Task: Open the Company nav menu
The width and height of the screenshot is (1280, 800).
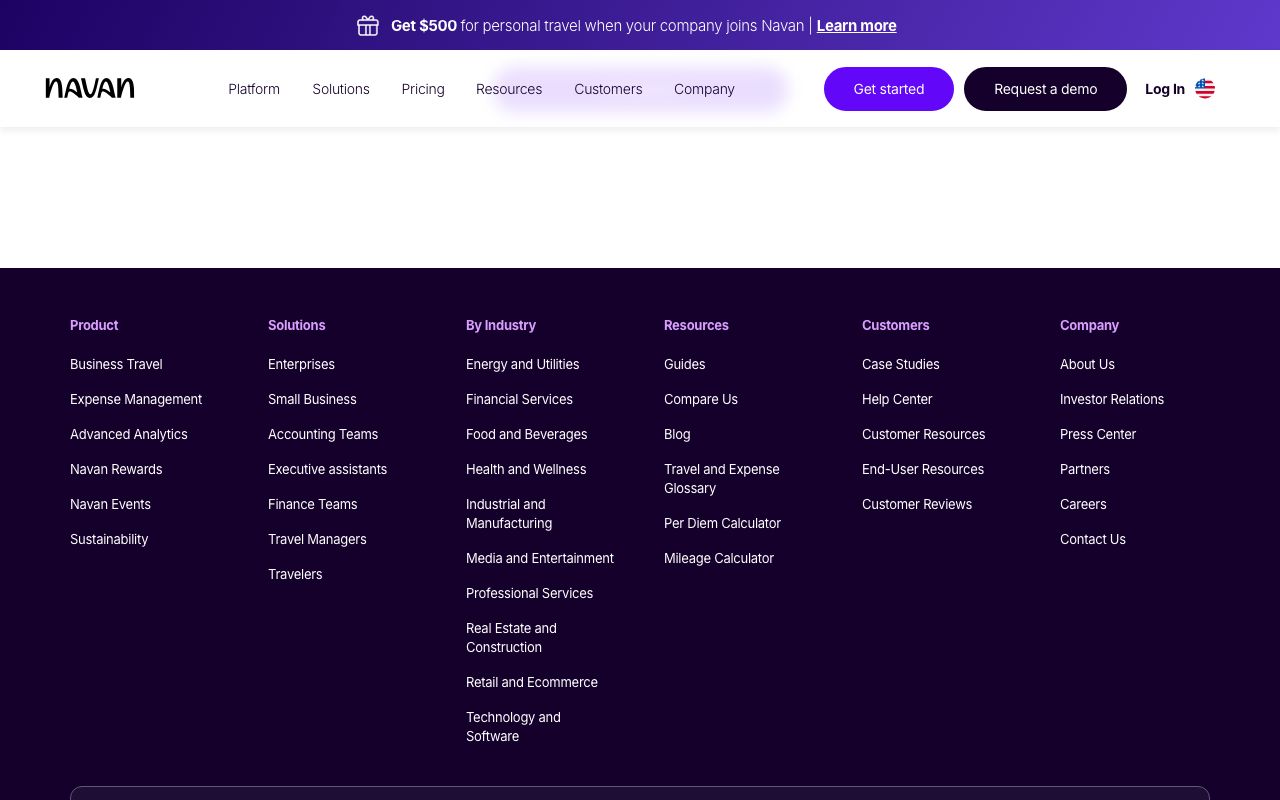Action: (704, 89)
